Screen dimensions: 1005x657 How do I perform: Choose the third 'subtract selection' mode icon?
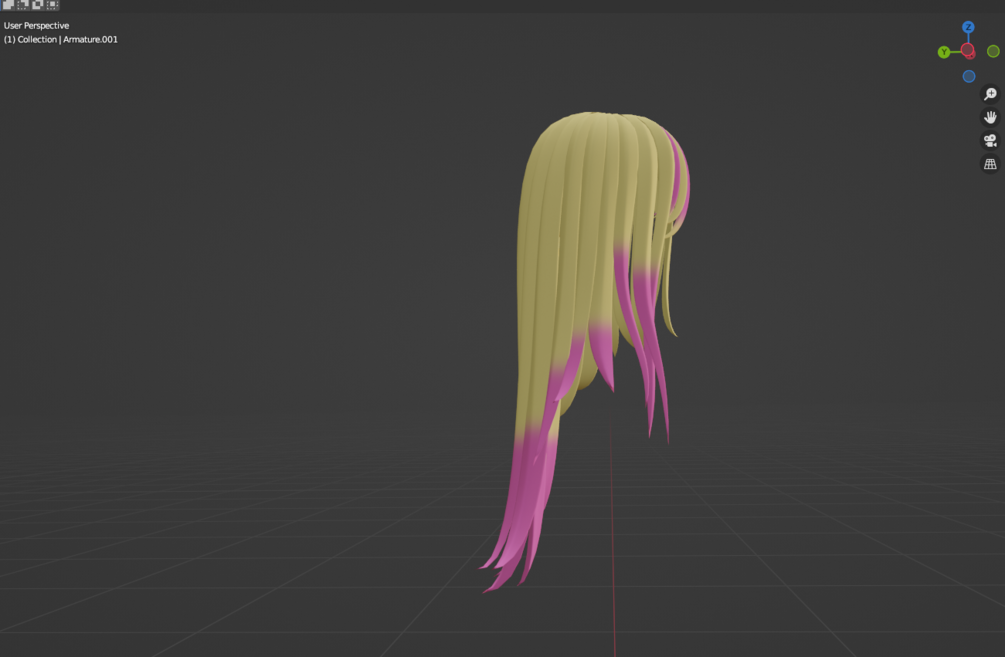(x=37, y=4)
